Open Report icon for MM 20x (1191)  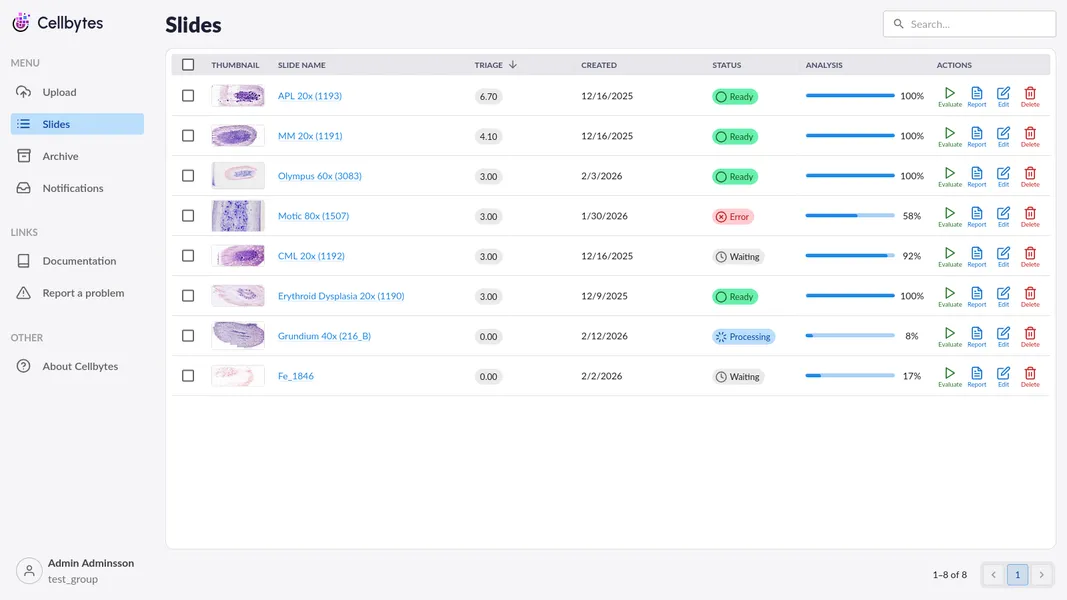coord(976,136)
